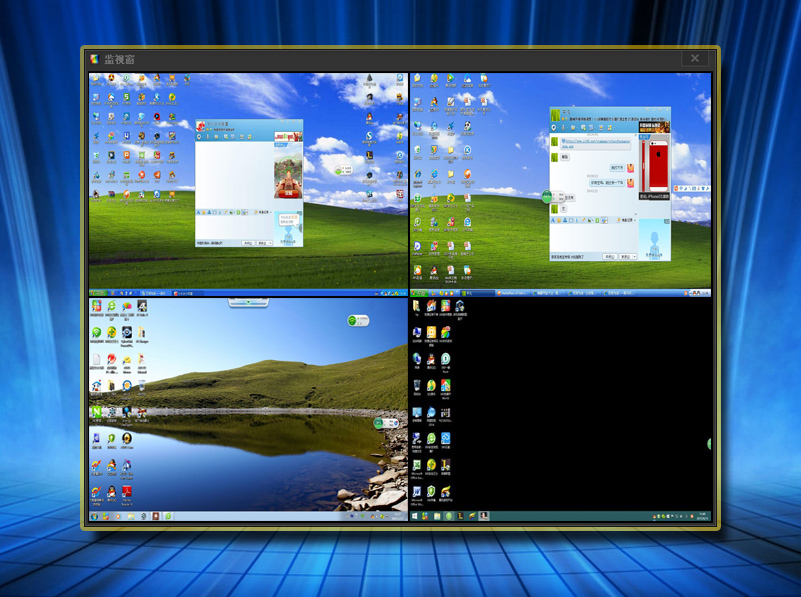Viewport: 801px width, 597px height.
Task: Click the green bamboo avatar in chat header
Action: point(555,114)
